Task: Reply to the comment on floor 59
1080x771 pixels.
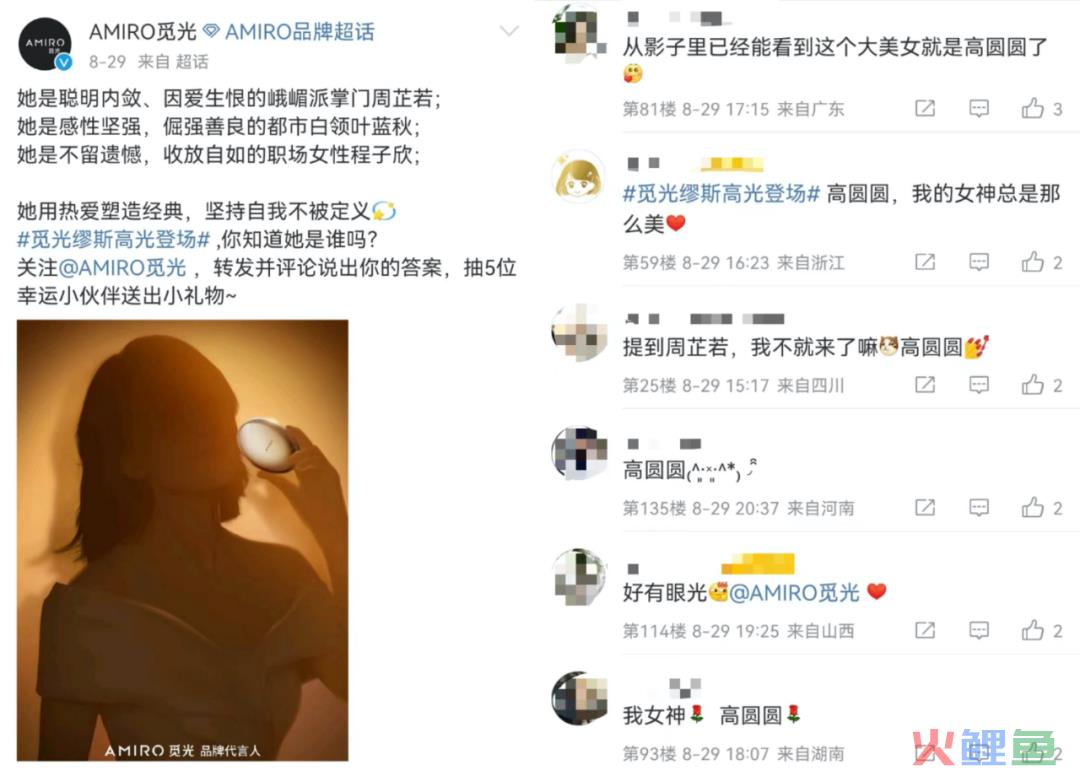Action: pyautogui.click(x=979, y=262)
